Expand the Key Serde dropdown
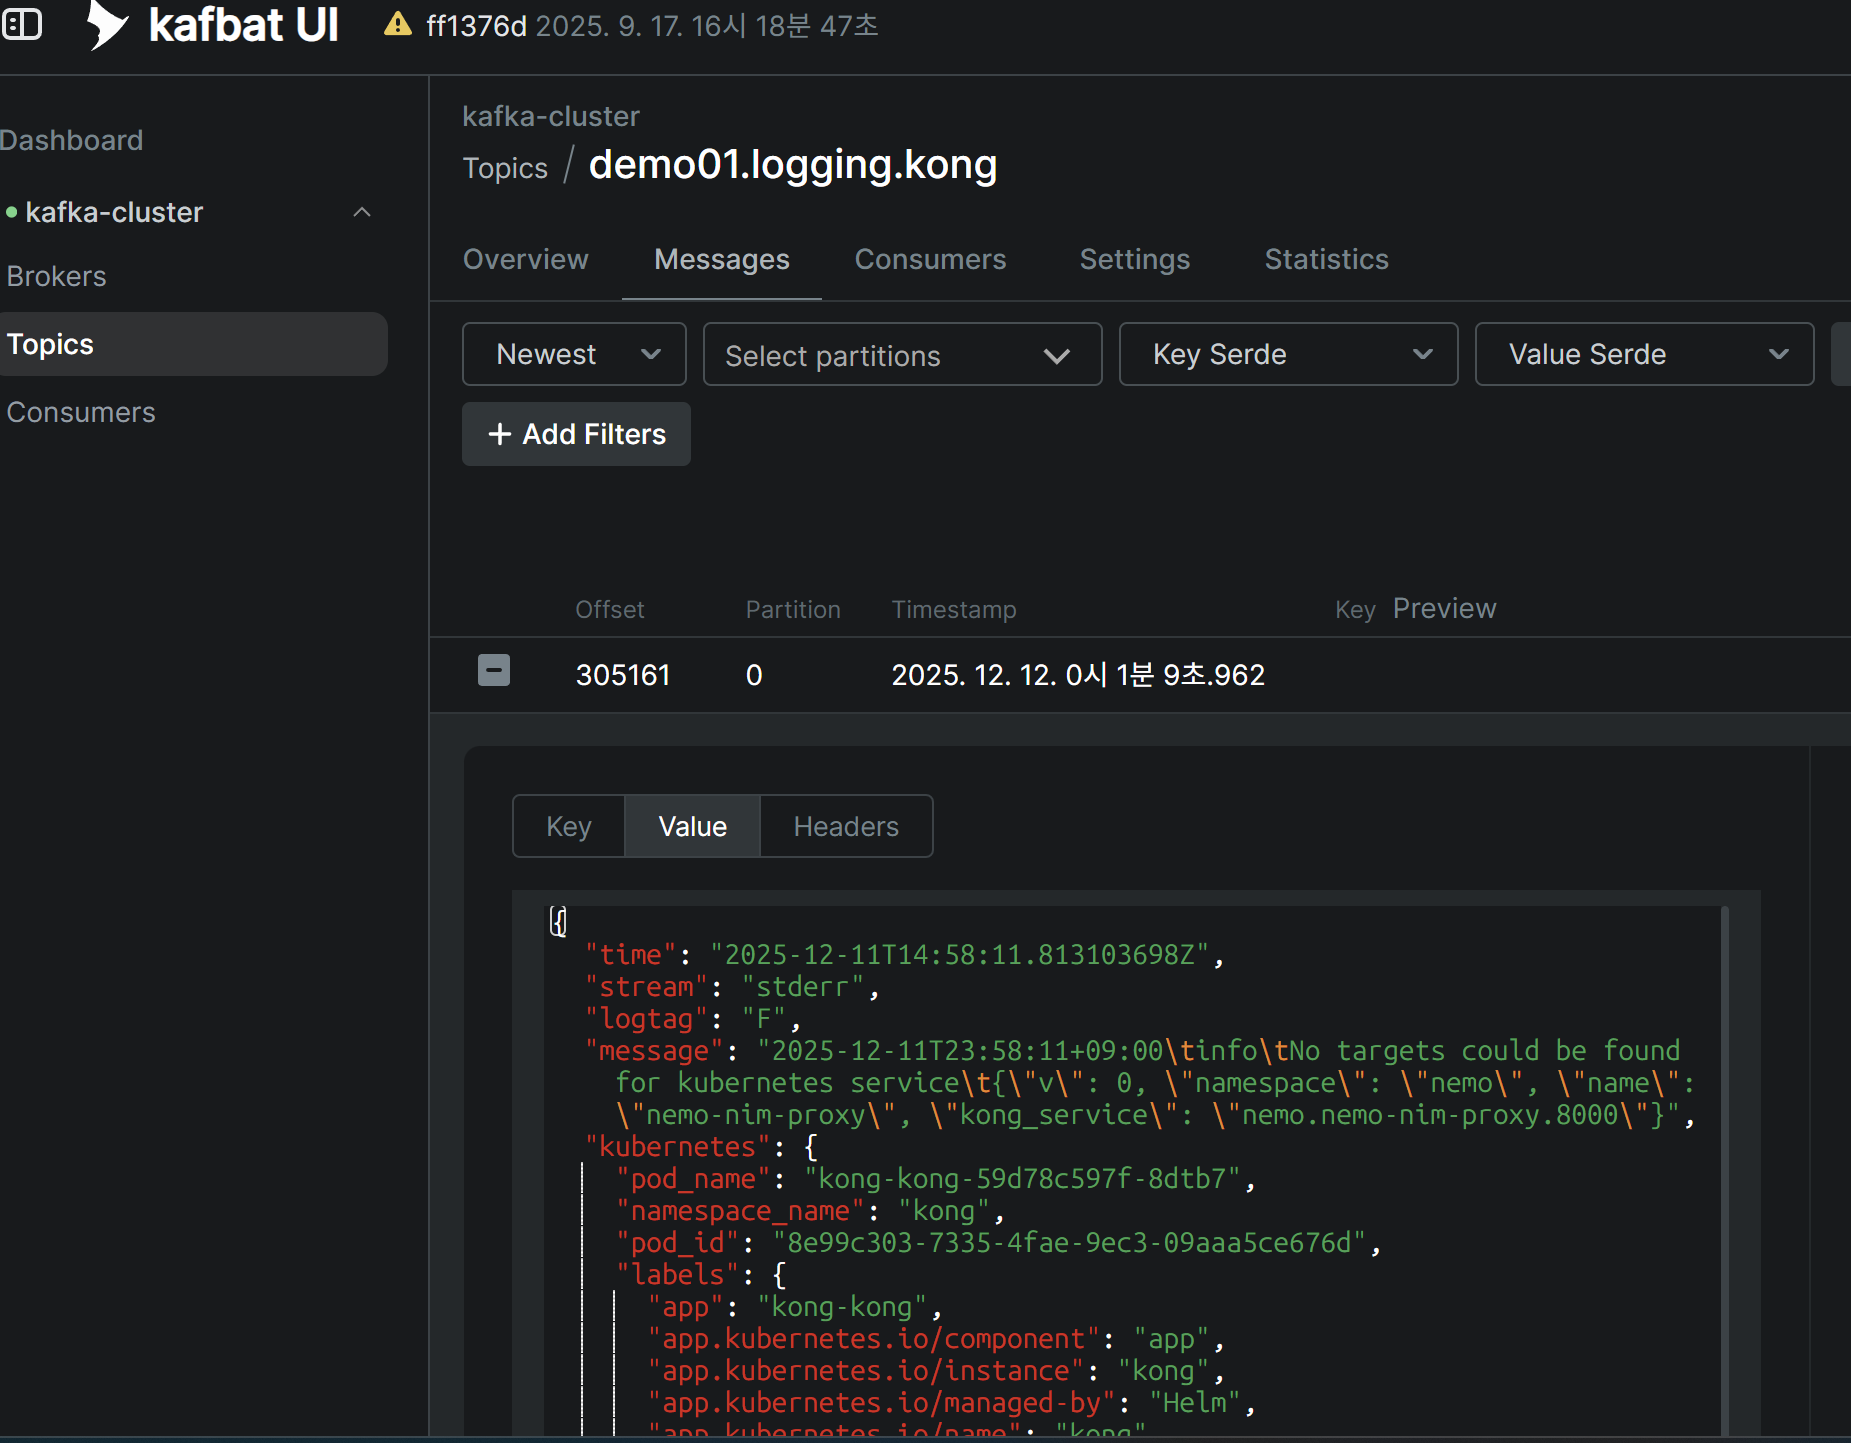Screen dimensions: 1851x1443 (1288, 354)
